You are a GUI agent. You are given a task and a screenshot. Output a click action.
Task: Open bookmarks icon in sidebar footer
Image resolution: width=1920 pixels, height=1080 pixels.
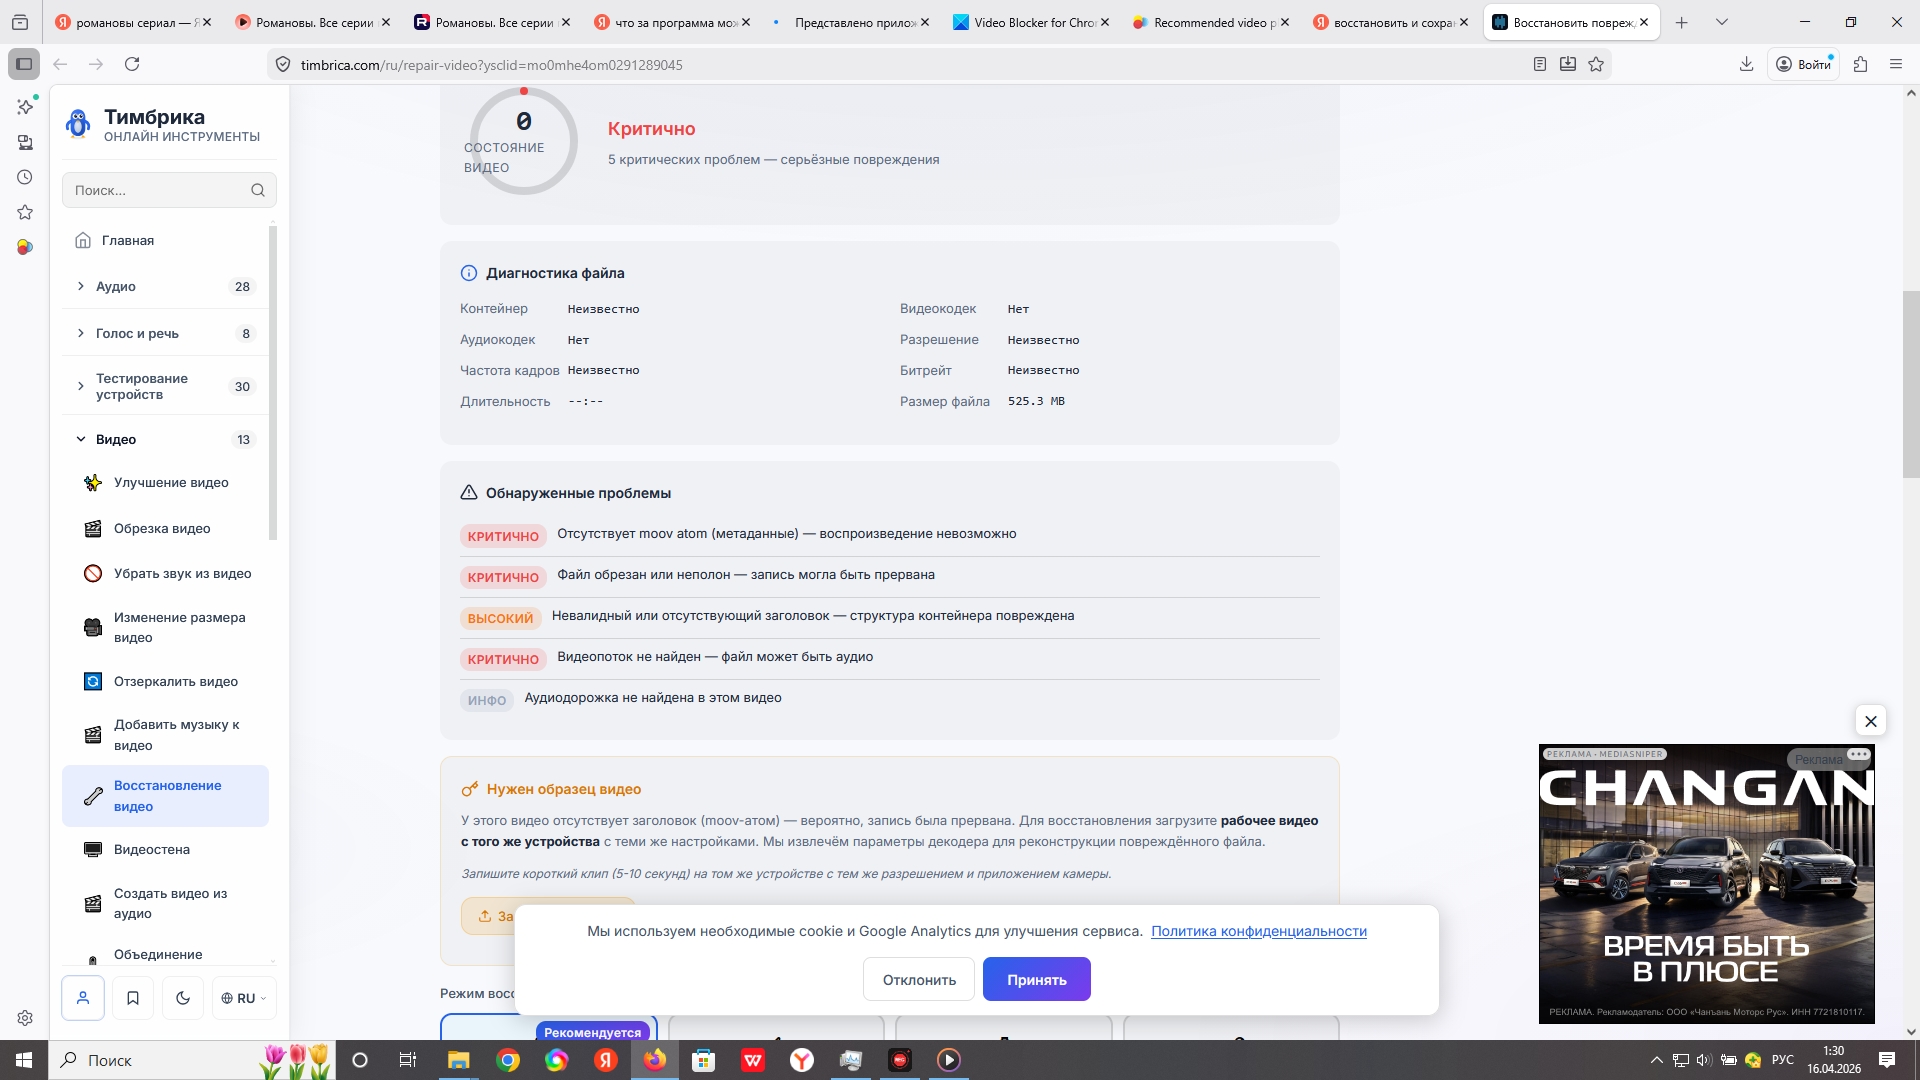pos(133,998)
